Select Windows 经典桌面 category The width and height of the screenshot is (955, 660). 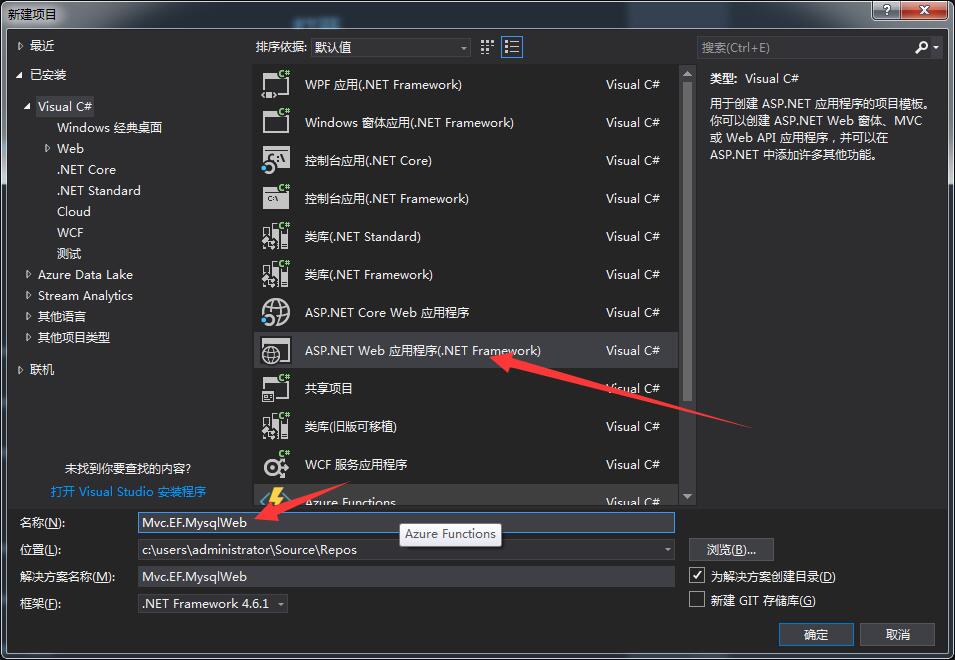110,127
